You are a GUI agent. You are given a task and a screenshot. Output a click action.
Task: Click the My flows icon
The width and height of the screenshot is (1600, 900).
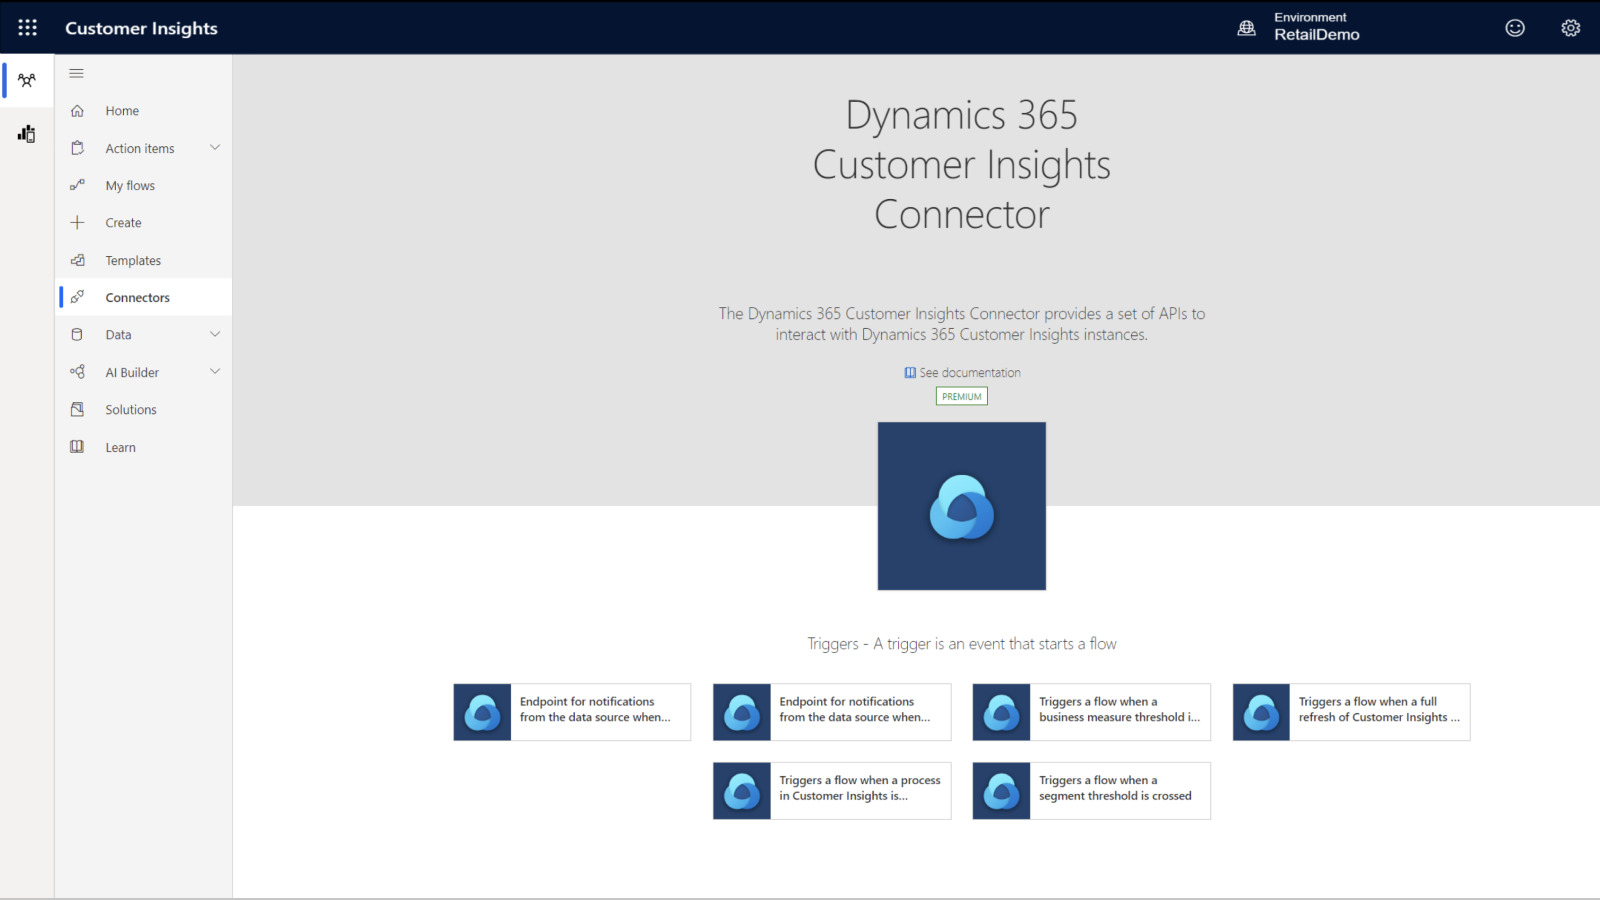pyautogui.click(x=77, y=185)
